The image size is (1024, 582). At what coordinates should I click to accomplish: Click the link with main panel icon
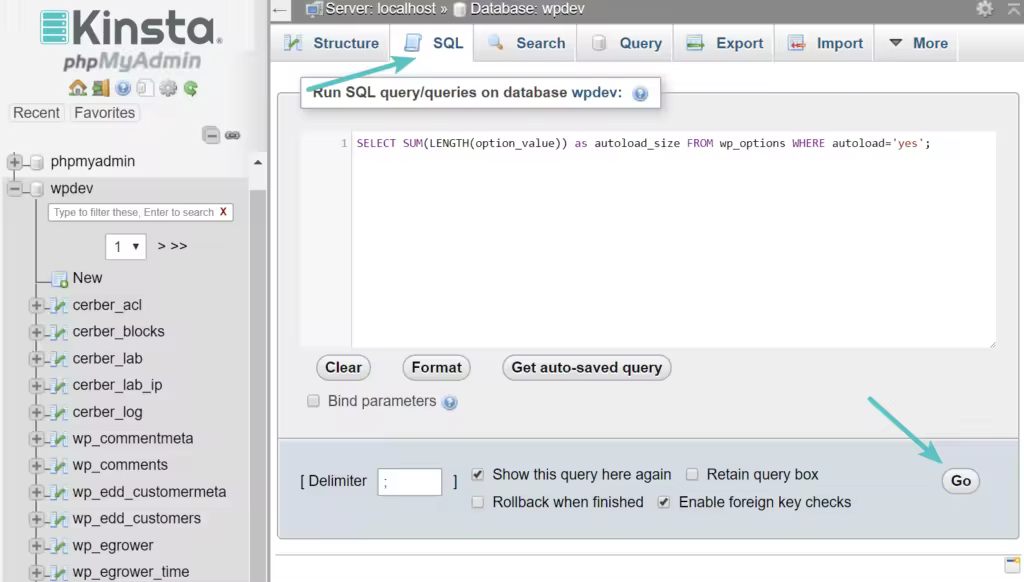click(232, 135)
